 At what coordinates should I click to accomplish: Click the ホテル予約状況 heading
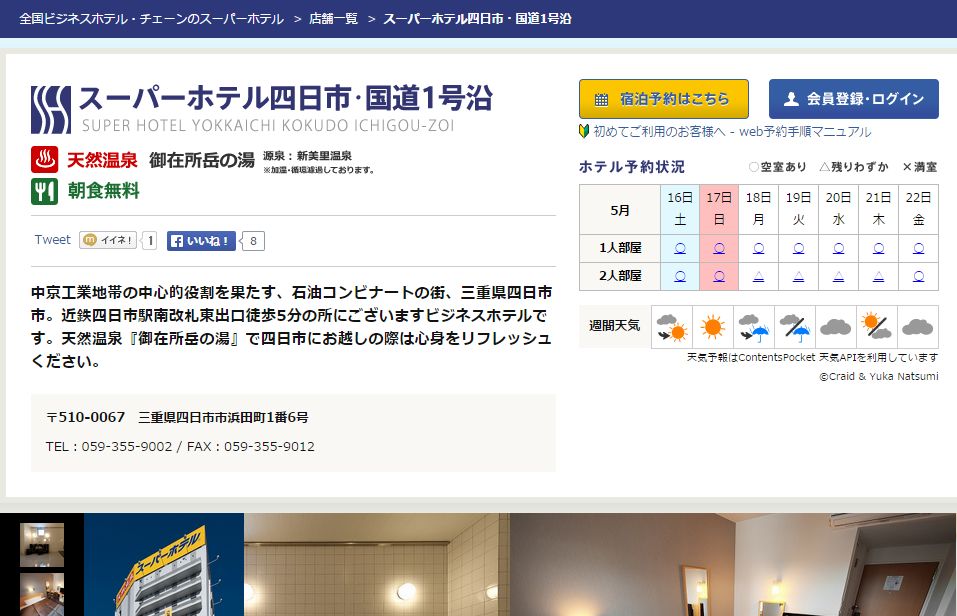[632, 167]
